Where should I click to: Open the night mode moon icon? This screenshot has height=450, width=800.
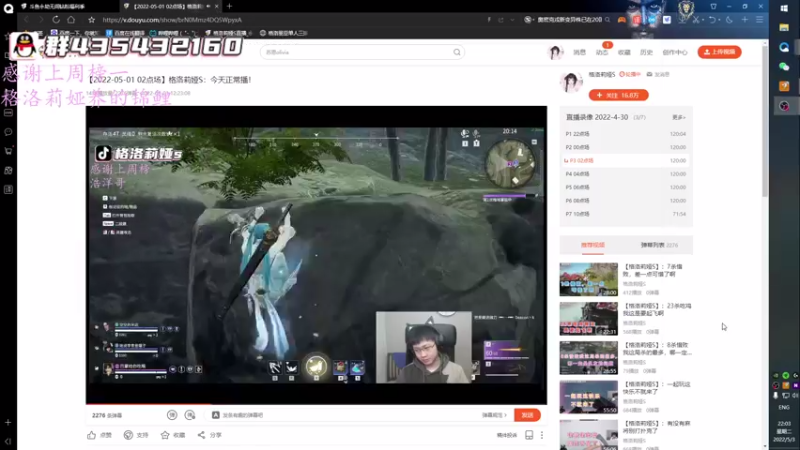(x=730, y=20)
